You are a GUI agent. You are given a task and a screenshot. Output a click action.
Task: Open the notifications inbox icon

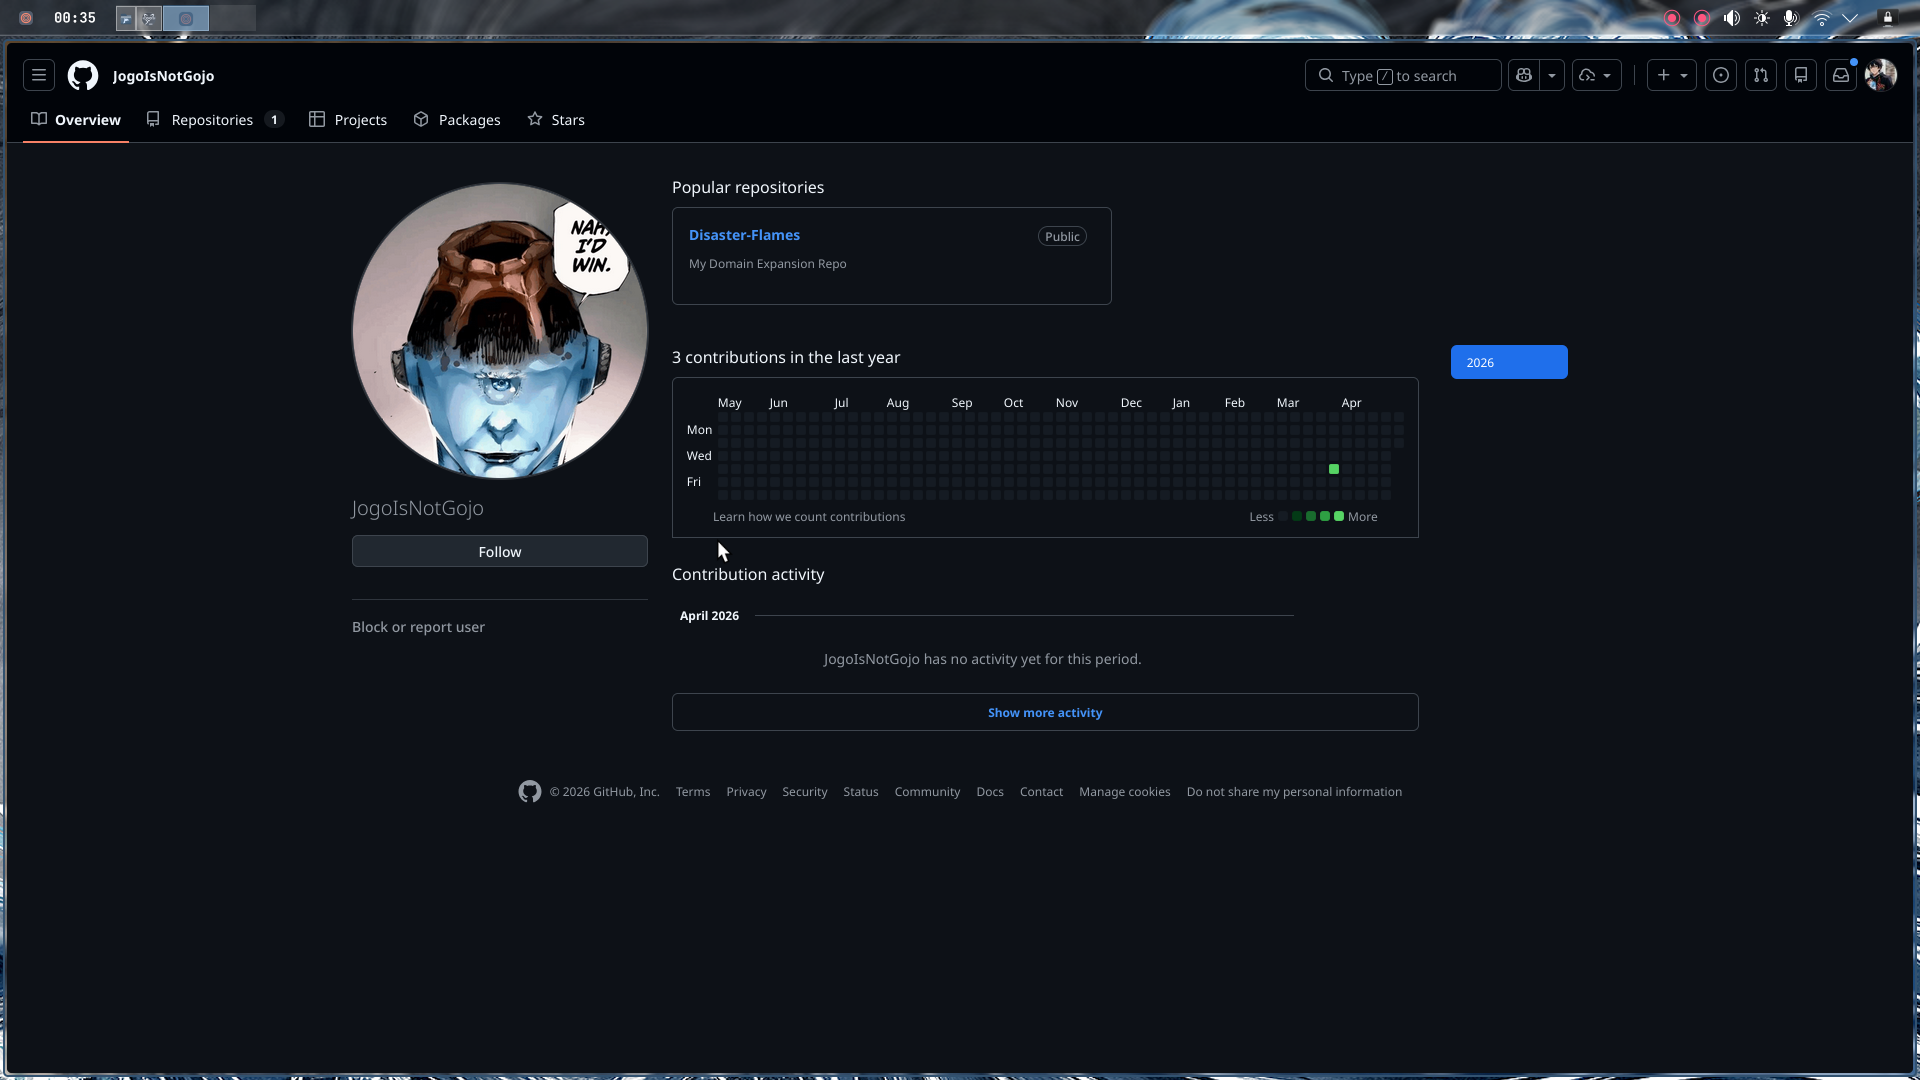pos(1841,75)
